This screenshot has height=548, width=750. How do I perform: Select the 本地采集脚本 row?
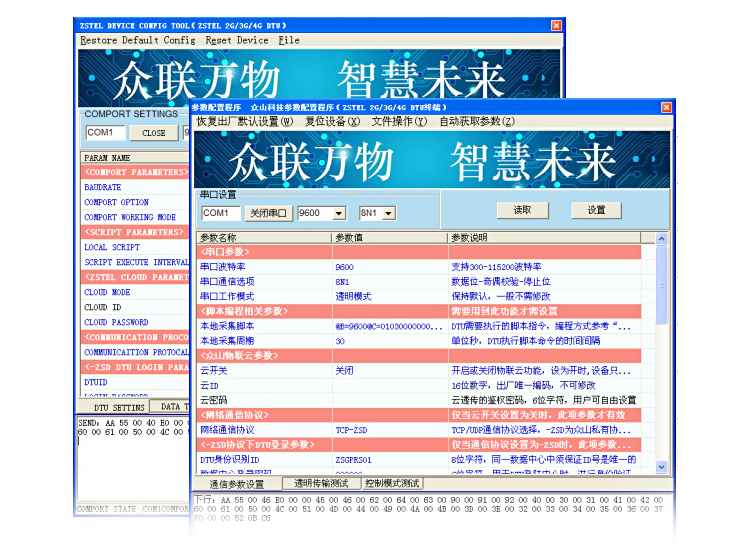click(x=419, y=326)
